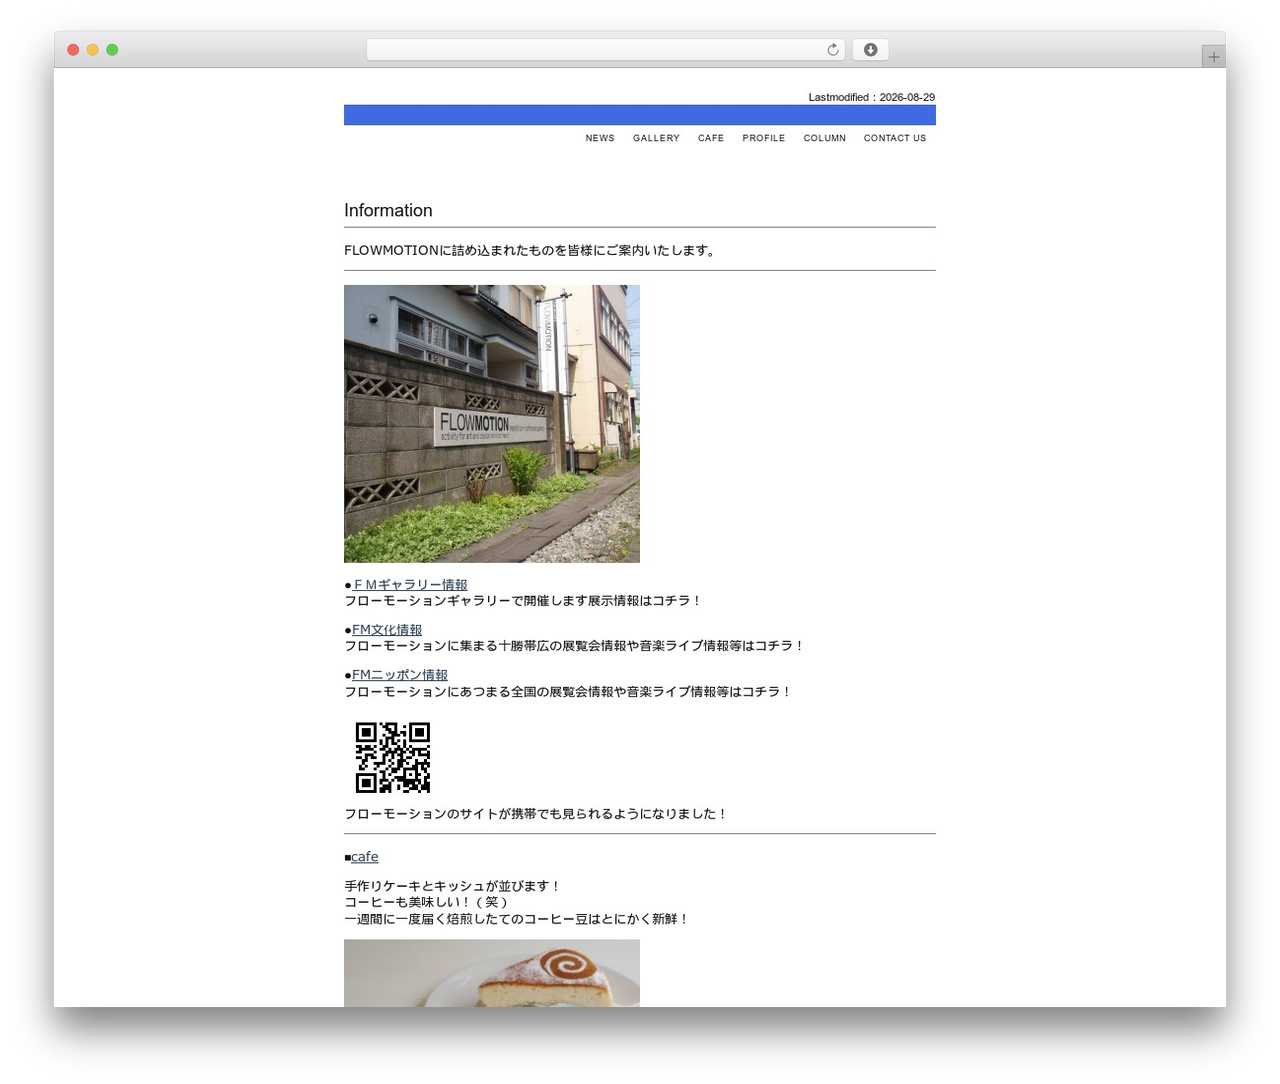Open the GALLERY menu item
The height and width of the screenshot is (1084, 1280).
click(656, 138)
